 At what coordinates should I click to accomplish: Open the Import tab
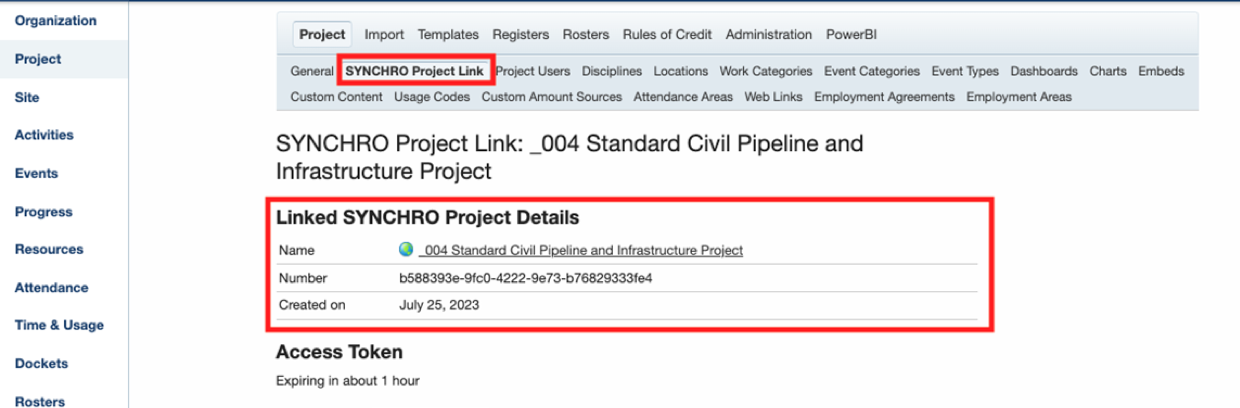coord(384,35)
